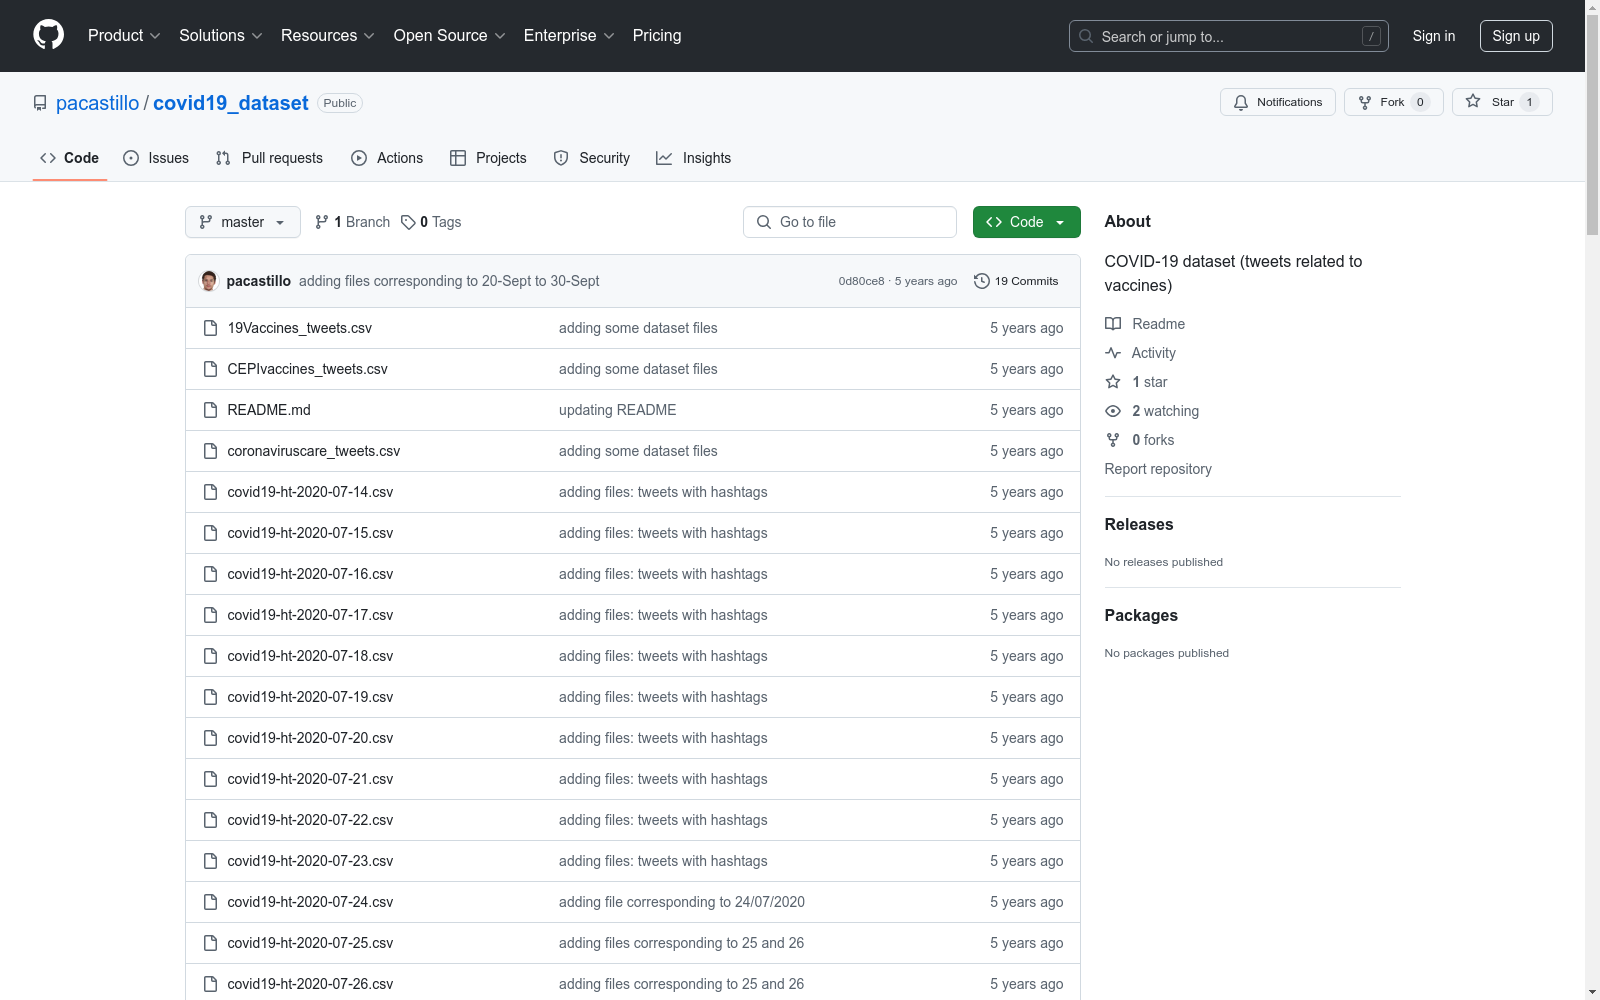Open covid19-ht-2020-07-20.csv file
This screenshot has width=1600, height=1000.
pyautogui.click(x=310, y=738)
